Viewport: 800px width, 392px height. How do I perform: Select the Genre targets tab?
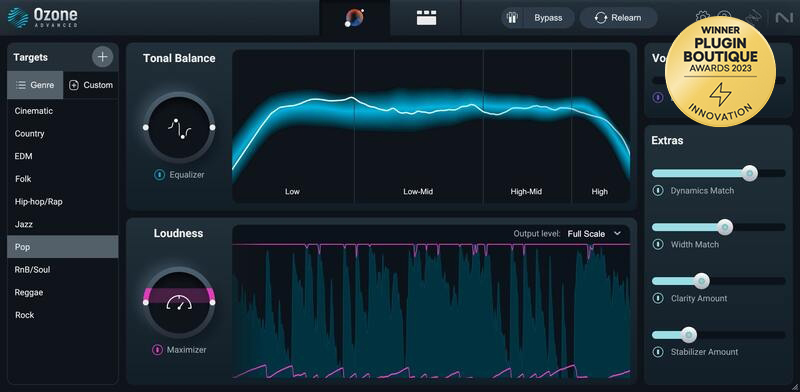[35, 85]
